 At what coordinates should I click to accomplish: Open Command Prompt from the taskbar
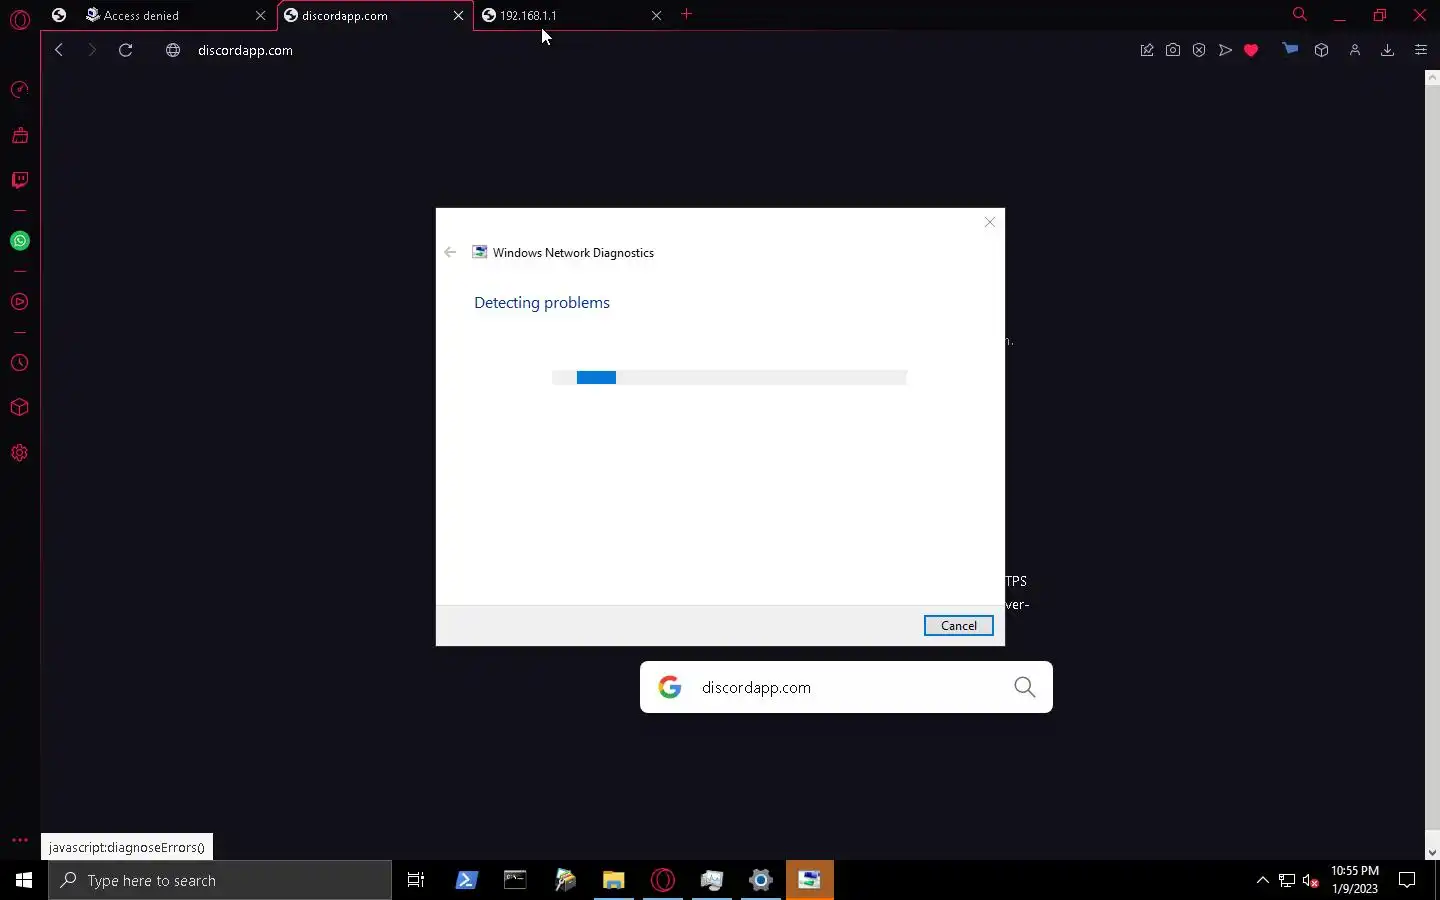coord(515,880)
